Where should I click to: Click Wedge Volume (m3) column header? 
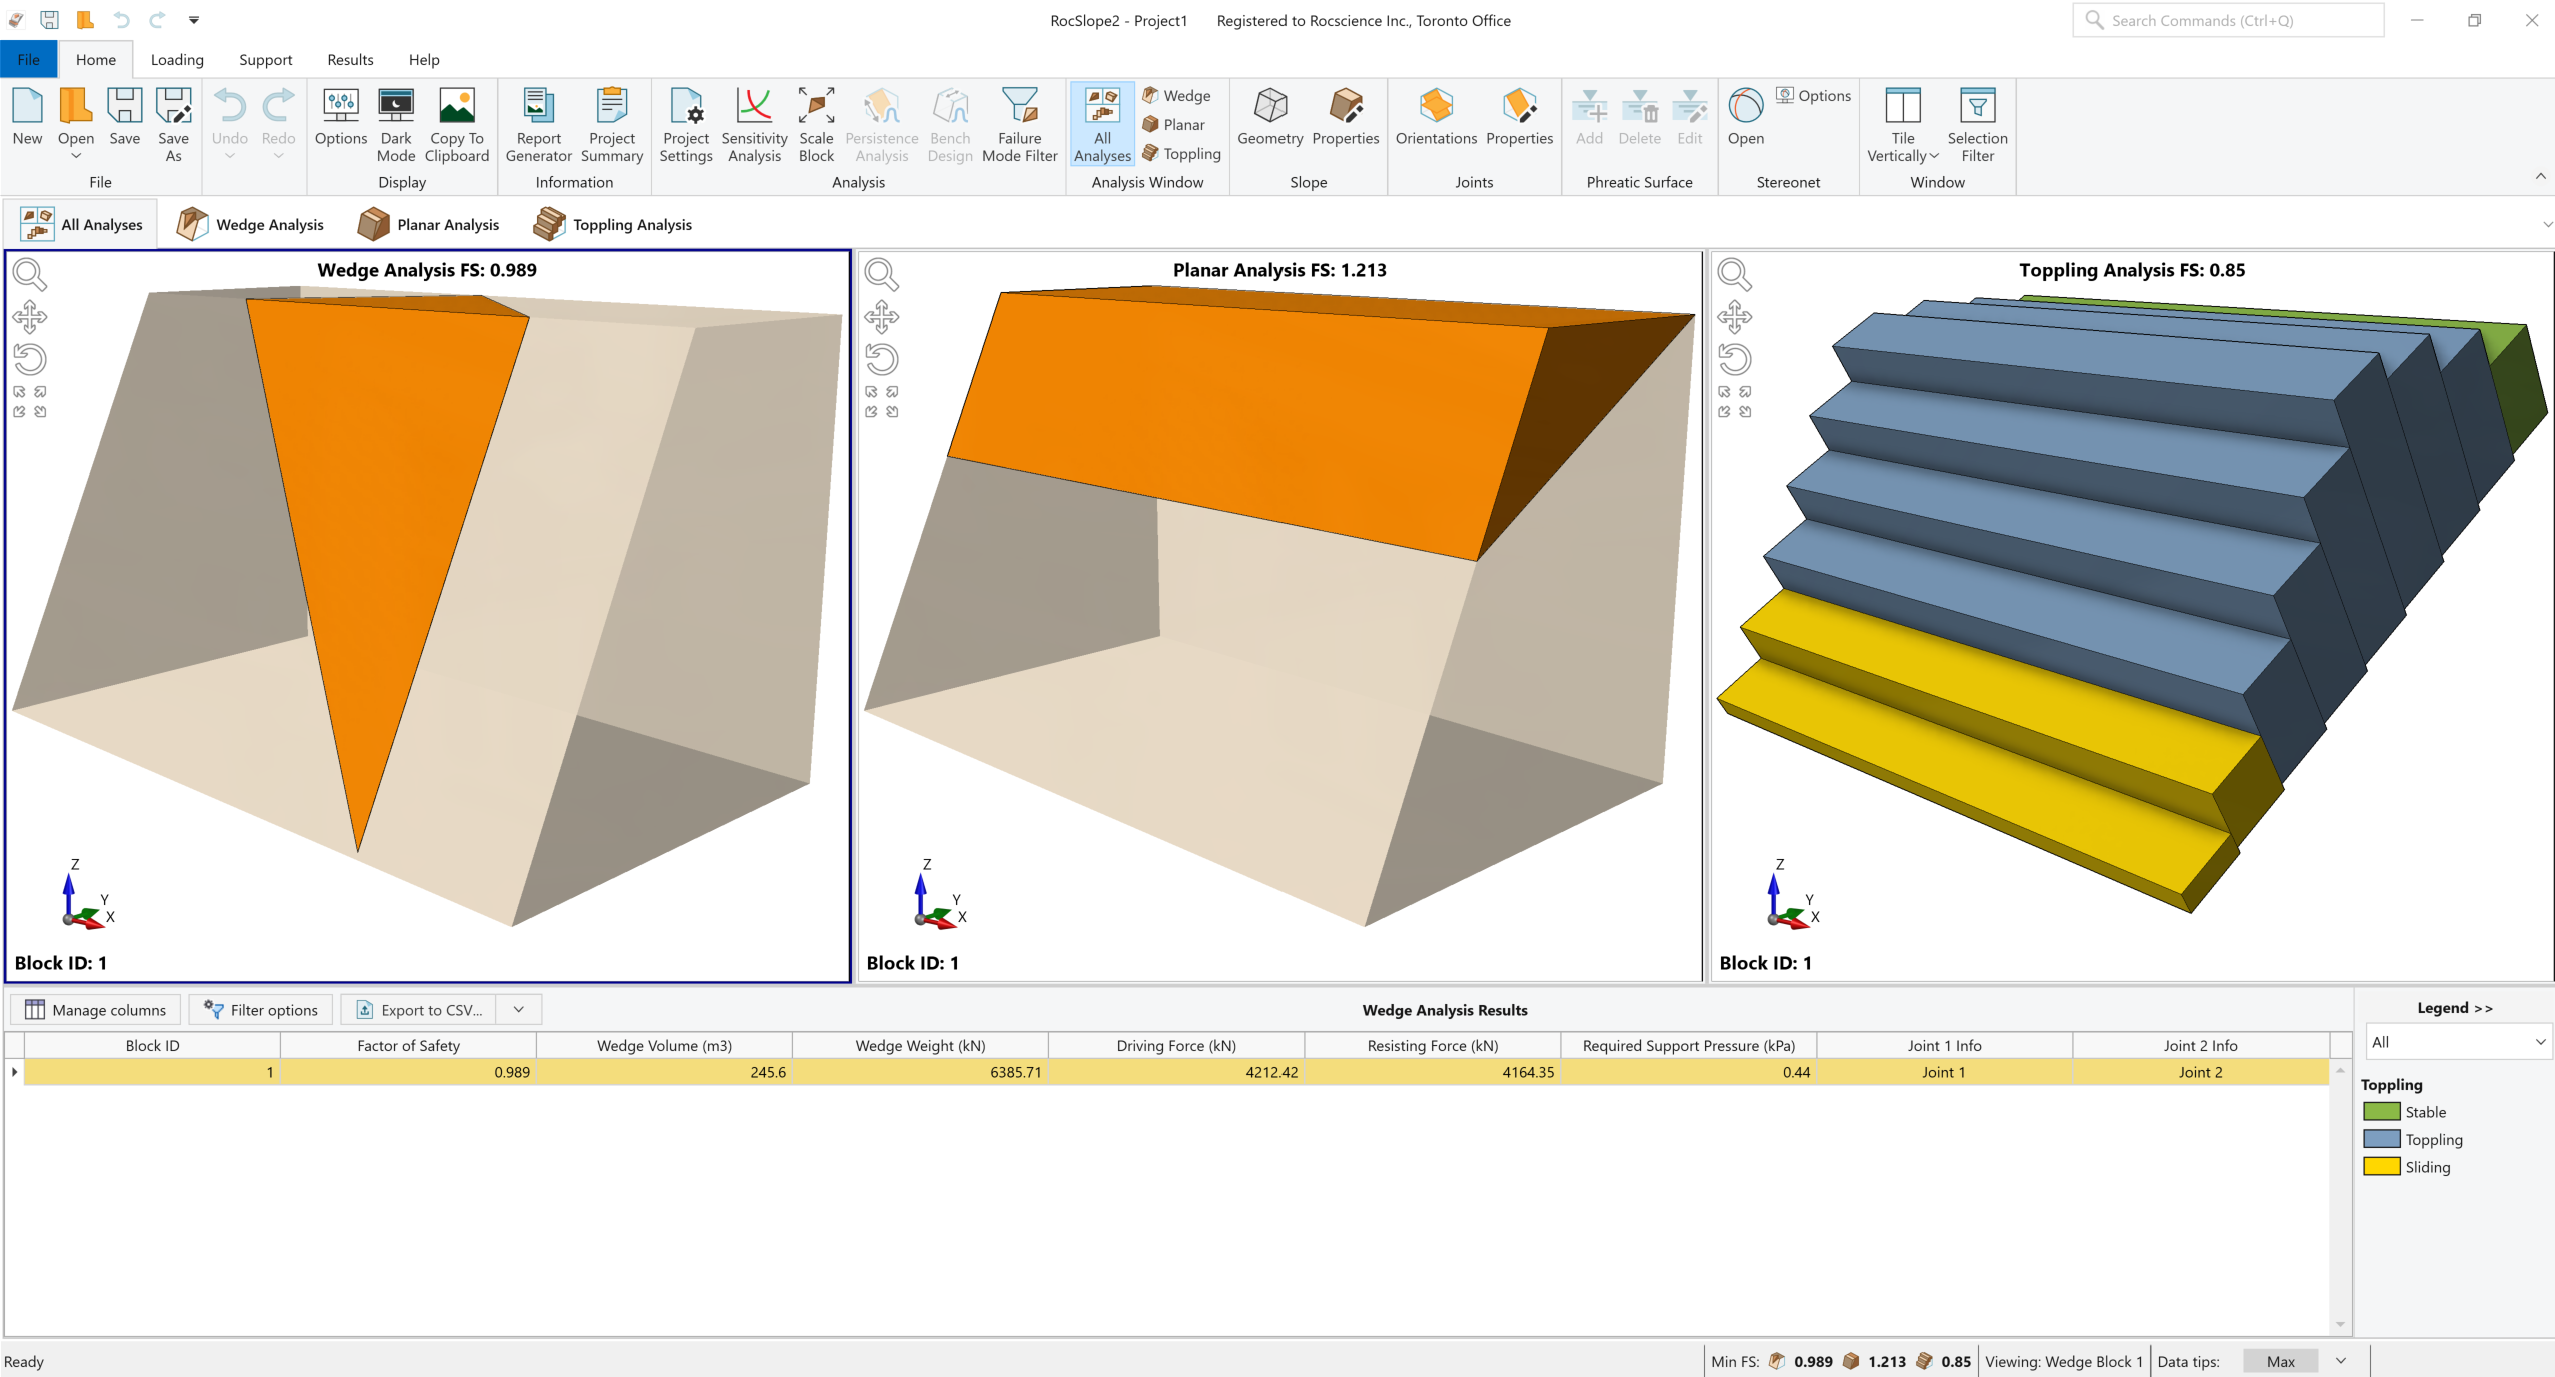[x=664, y=1045]
